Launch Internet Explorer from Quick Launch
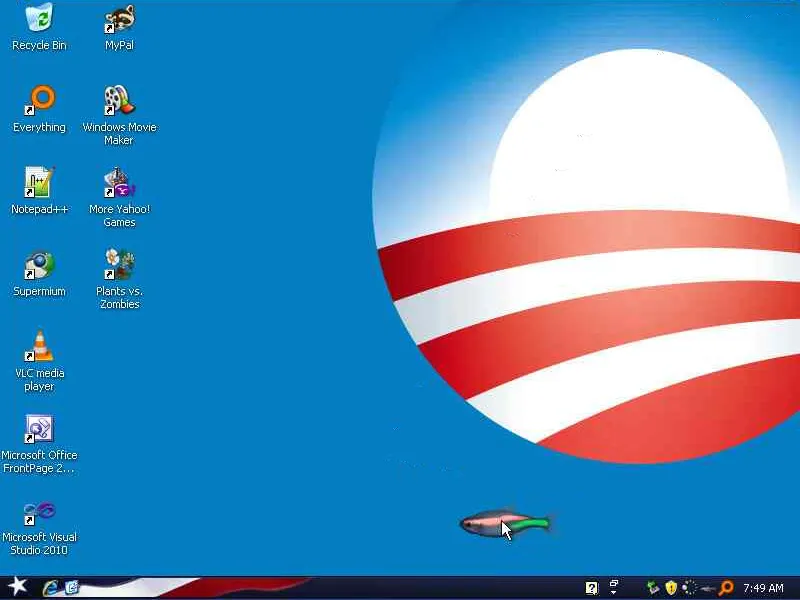This screenshot has height=600, width=800. [50, 588]
